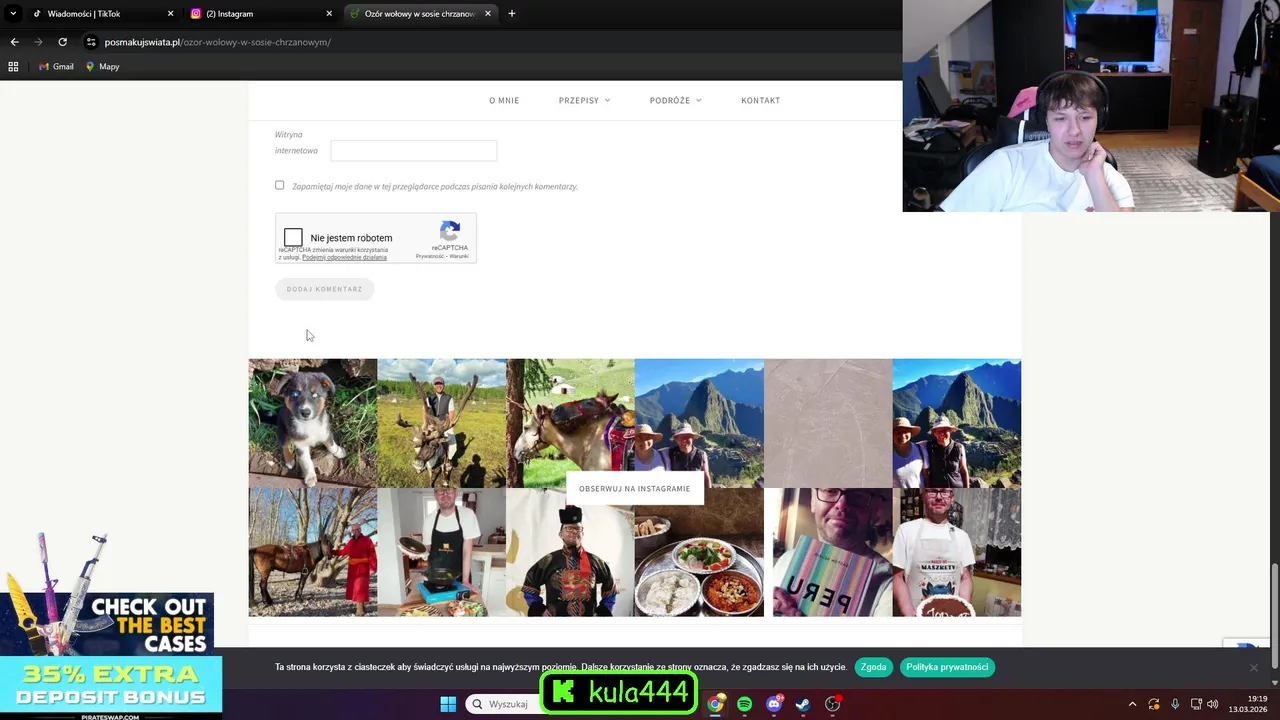The image size is (1280, 720).
Task: Open the reindeer rider Instagram photo
Action: pyautogui.click(x=442, y=423)
